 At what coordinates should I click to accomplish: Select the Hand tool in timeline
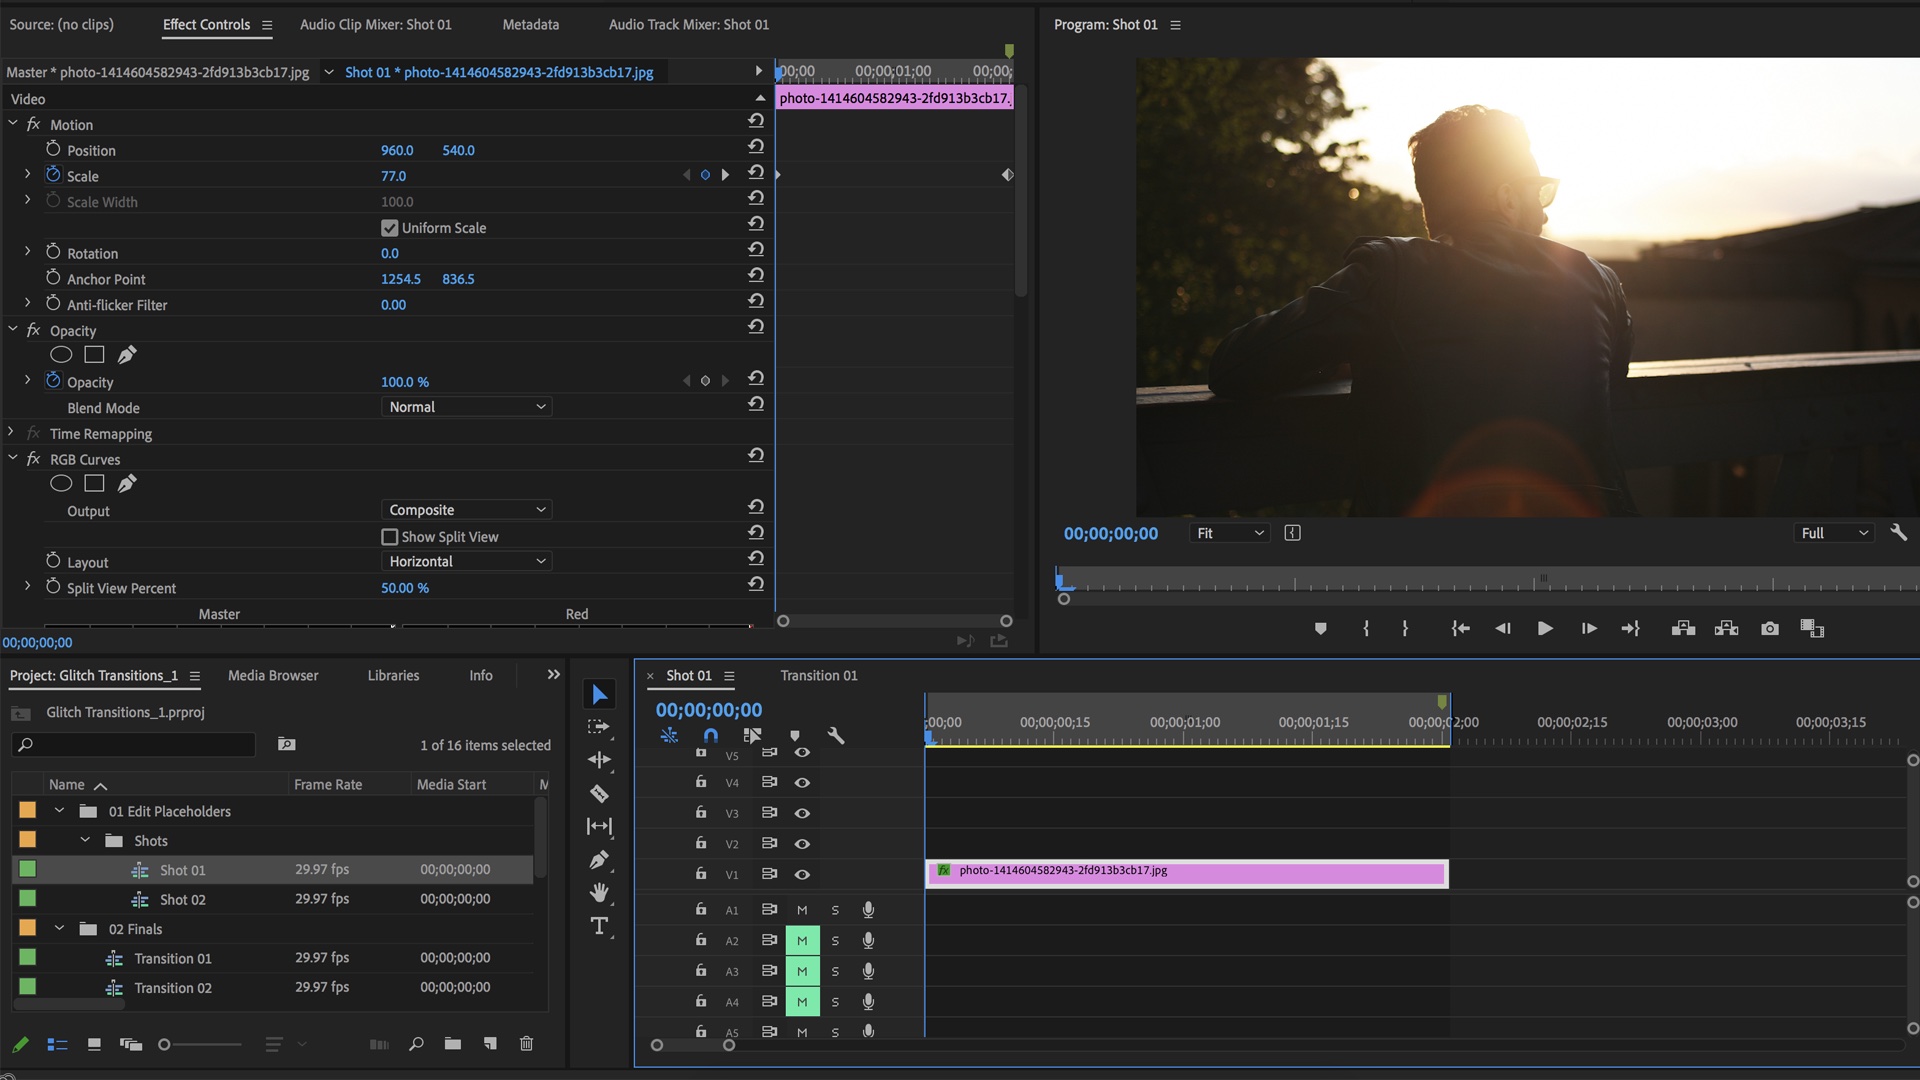[597, 893]
